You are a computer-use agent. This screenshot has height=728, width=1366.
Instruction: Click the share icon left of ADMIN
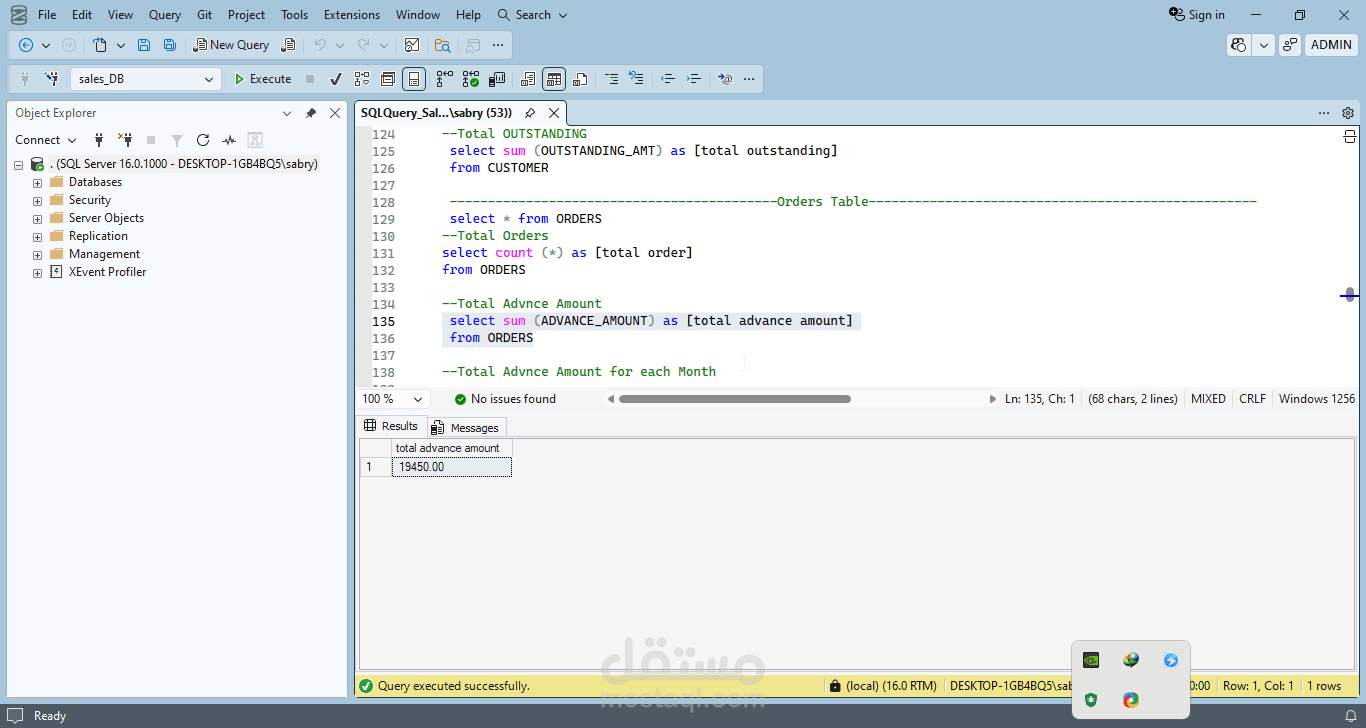1290,45
